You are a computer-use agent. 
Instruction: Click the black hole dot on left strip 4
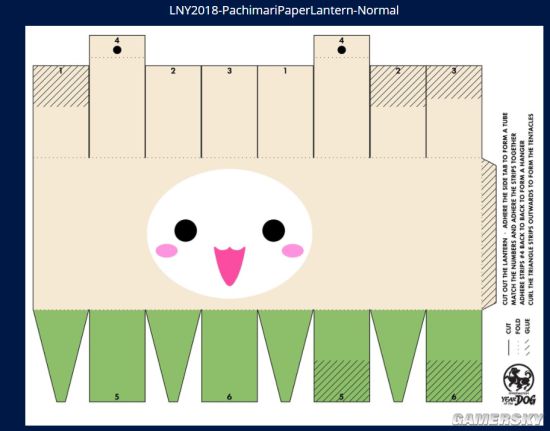pos(117,50)
